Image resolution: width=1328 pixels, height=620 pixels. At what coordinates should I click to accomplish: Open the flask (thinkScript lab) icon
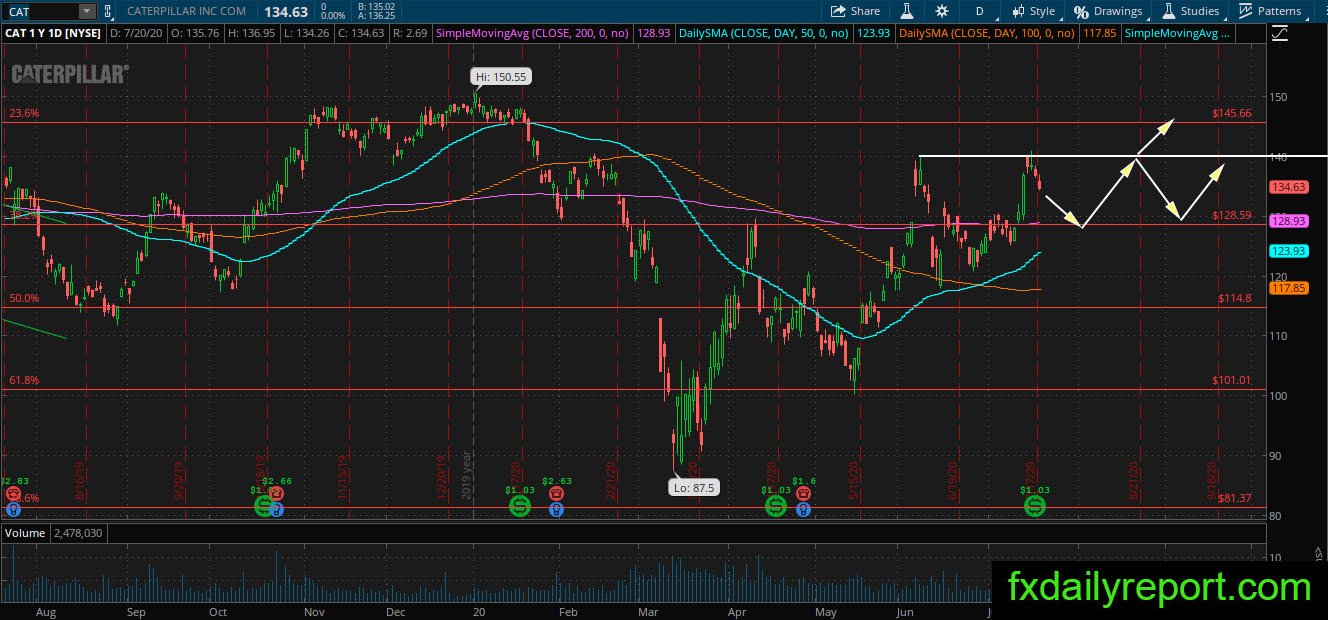click(908, 11)
